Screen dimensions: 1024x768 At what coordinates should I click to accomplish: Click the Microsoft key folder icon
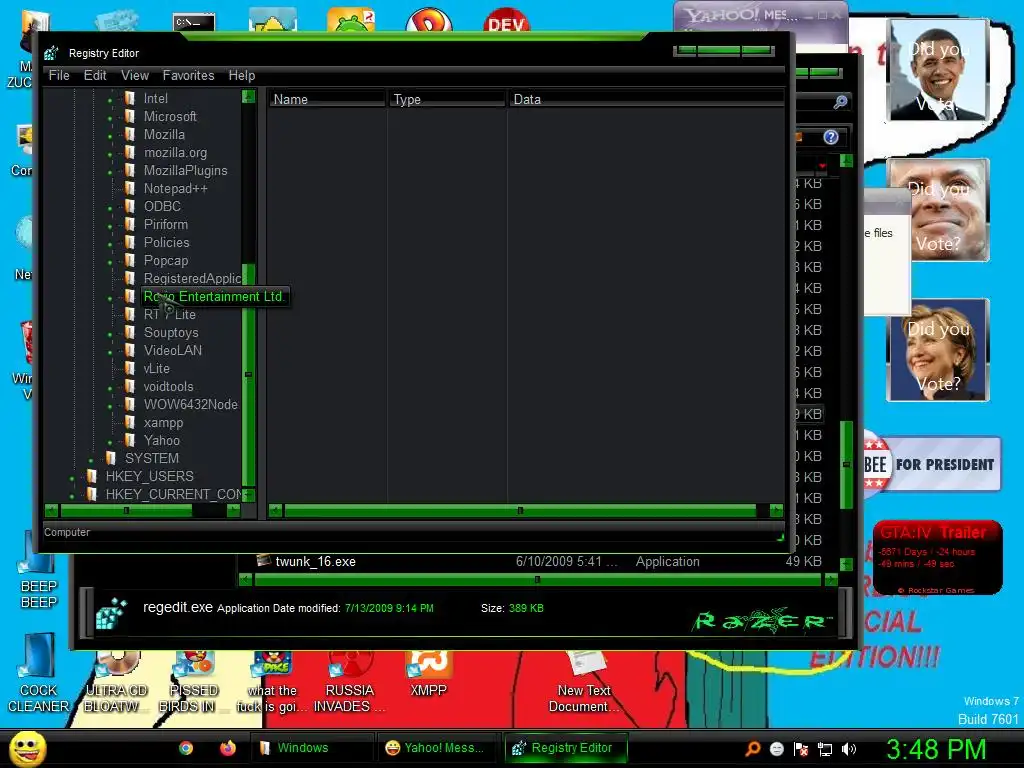point(129,116)
